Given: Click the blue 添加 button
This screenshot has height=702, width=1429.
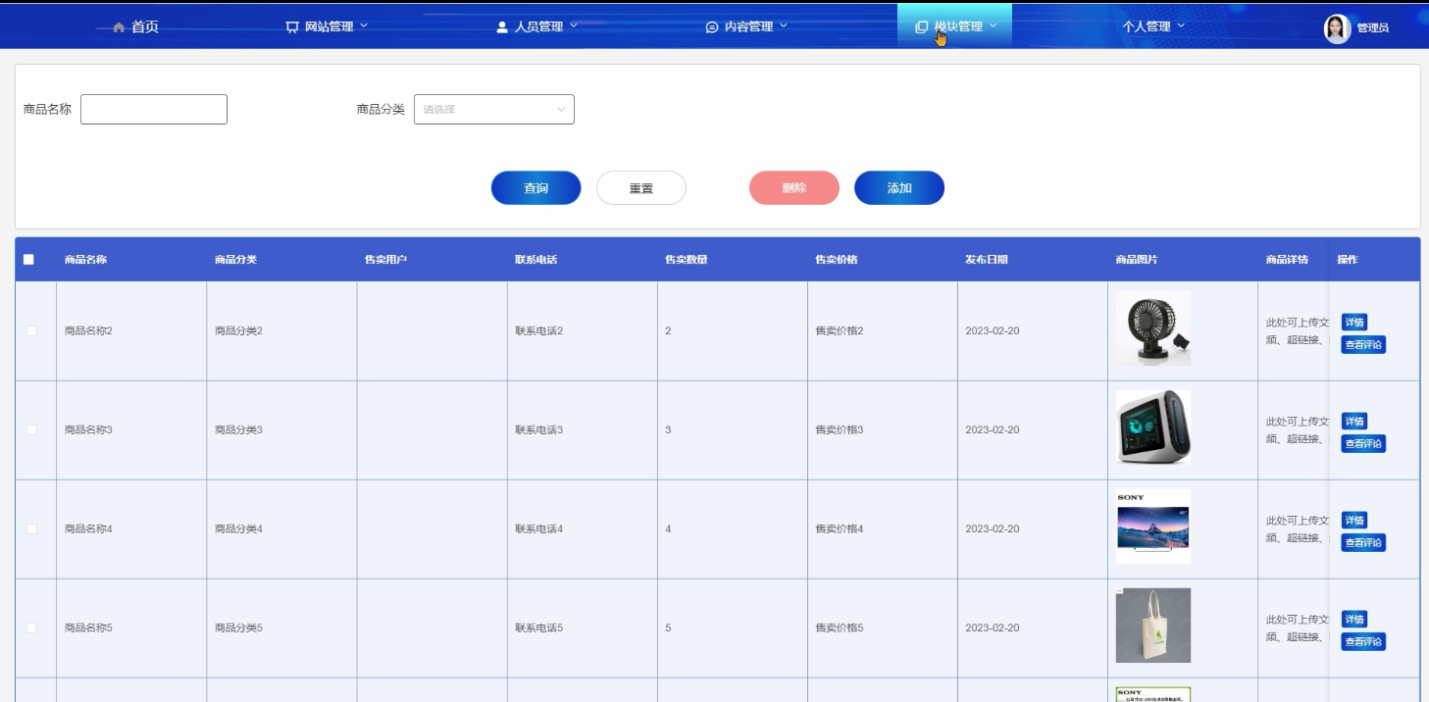Looking at the screenshot, I should 899,188.
